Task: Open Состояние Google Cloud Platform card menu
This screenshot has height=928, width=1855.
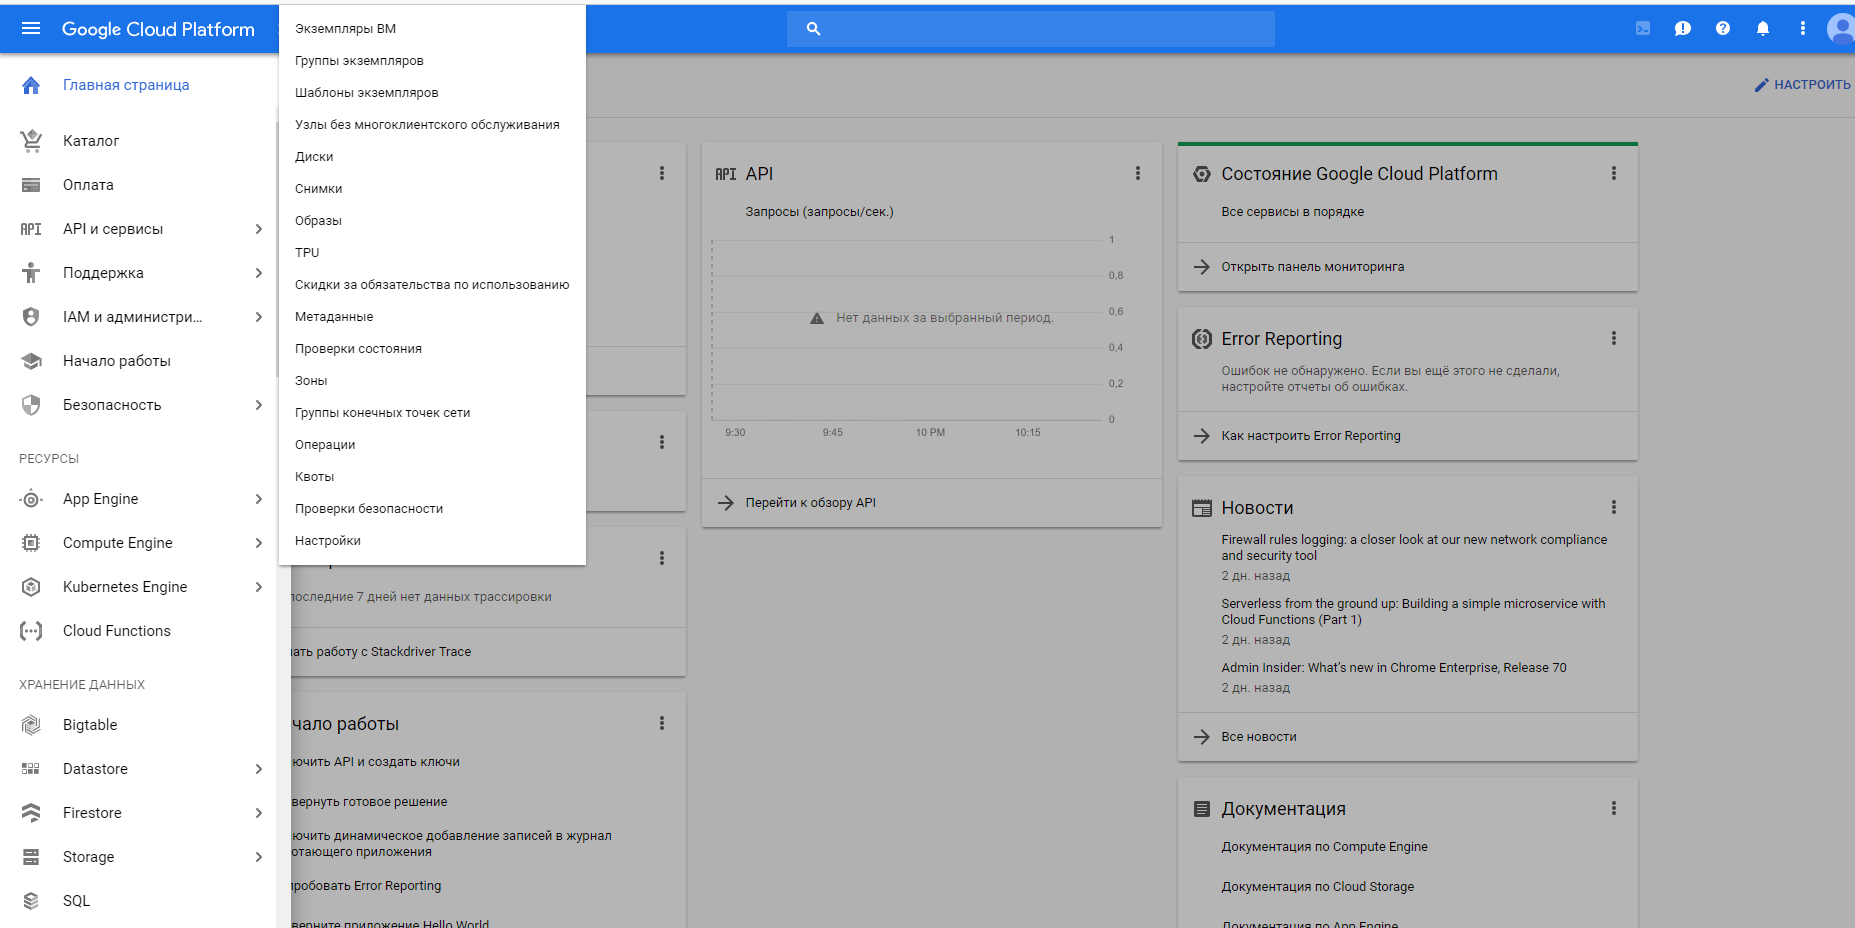Action: [1613, 173]
